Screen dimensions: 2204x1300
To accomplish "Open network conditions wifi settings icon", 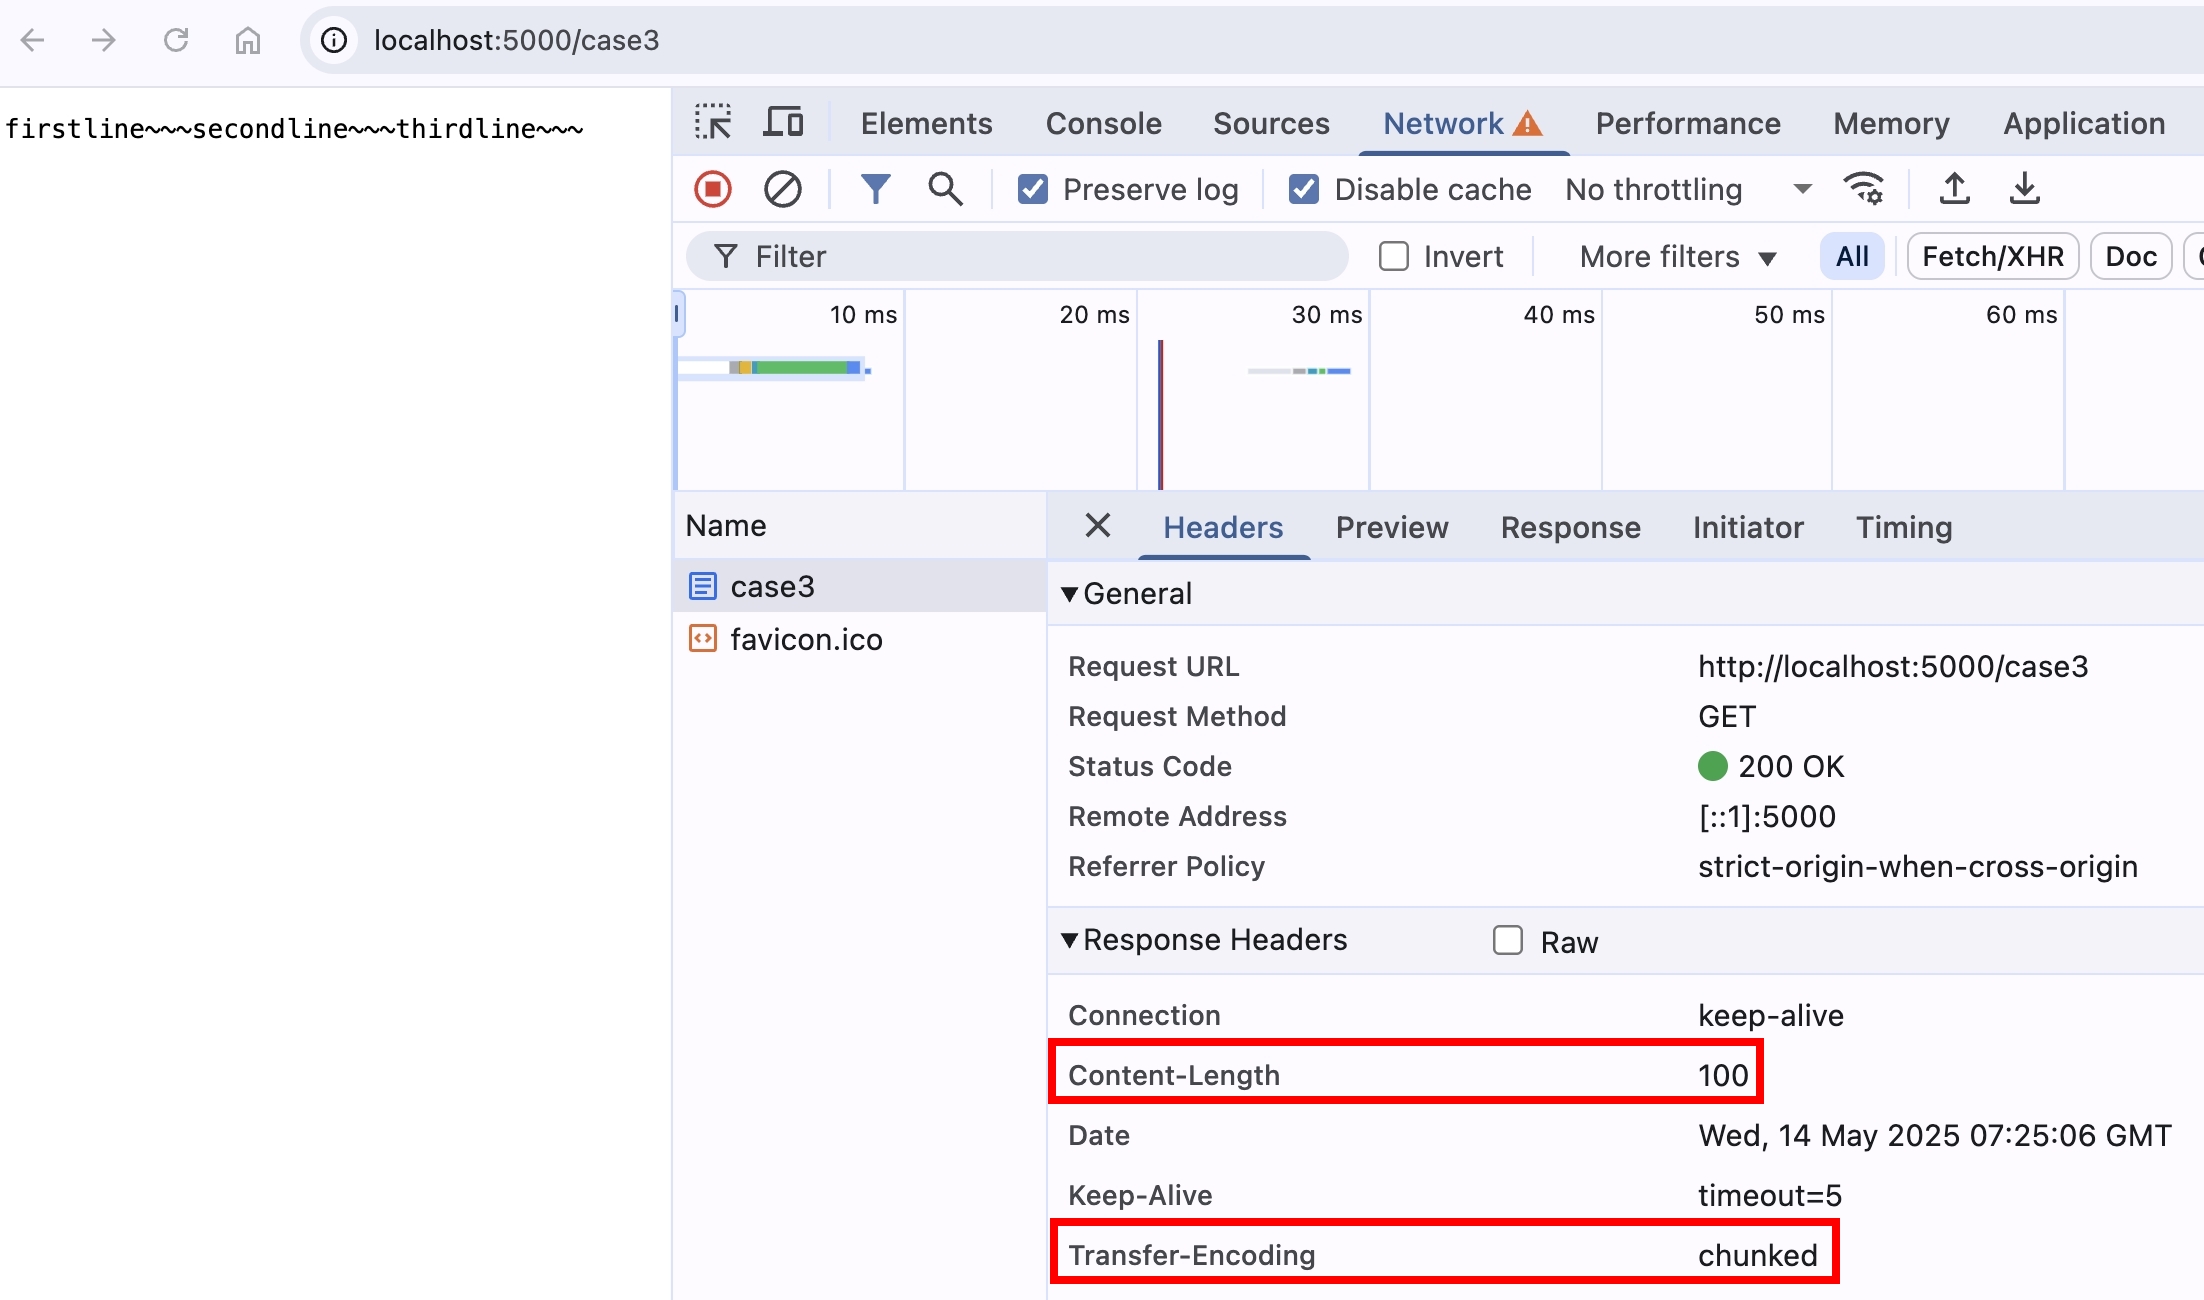I will pos(1864,189).
